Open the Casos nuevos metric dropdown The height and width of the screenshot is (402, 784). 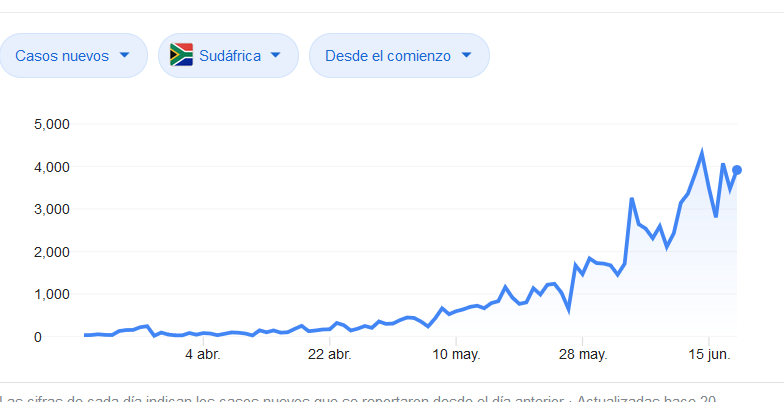74,55
